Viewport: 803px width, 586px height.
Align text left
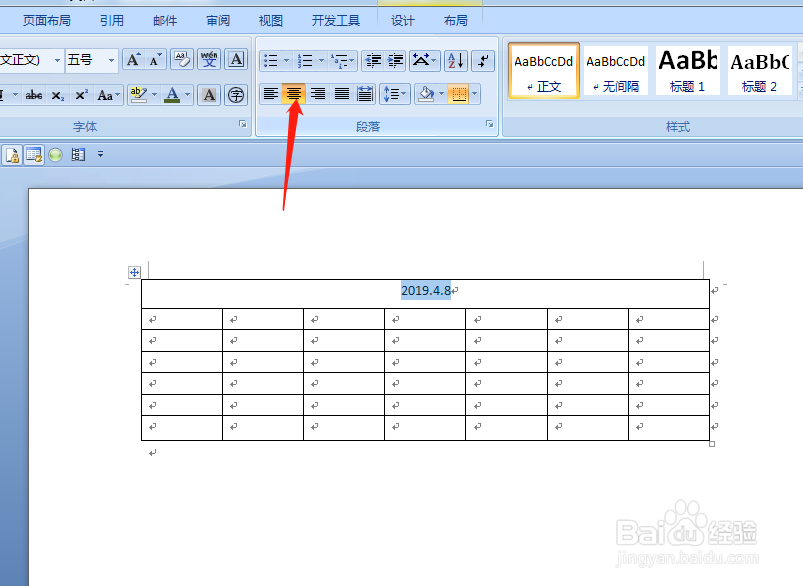[270, 94]
